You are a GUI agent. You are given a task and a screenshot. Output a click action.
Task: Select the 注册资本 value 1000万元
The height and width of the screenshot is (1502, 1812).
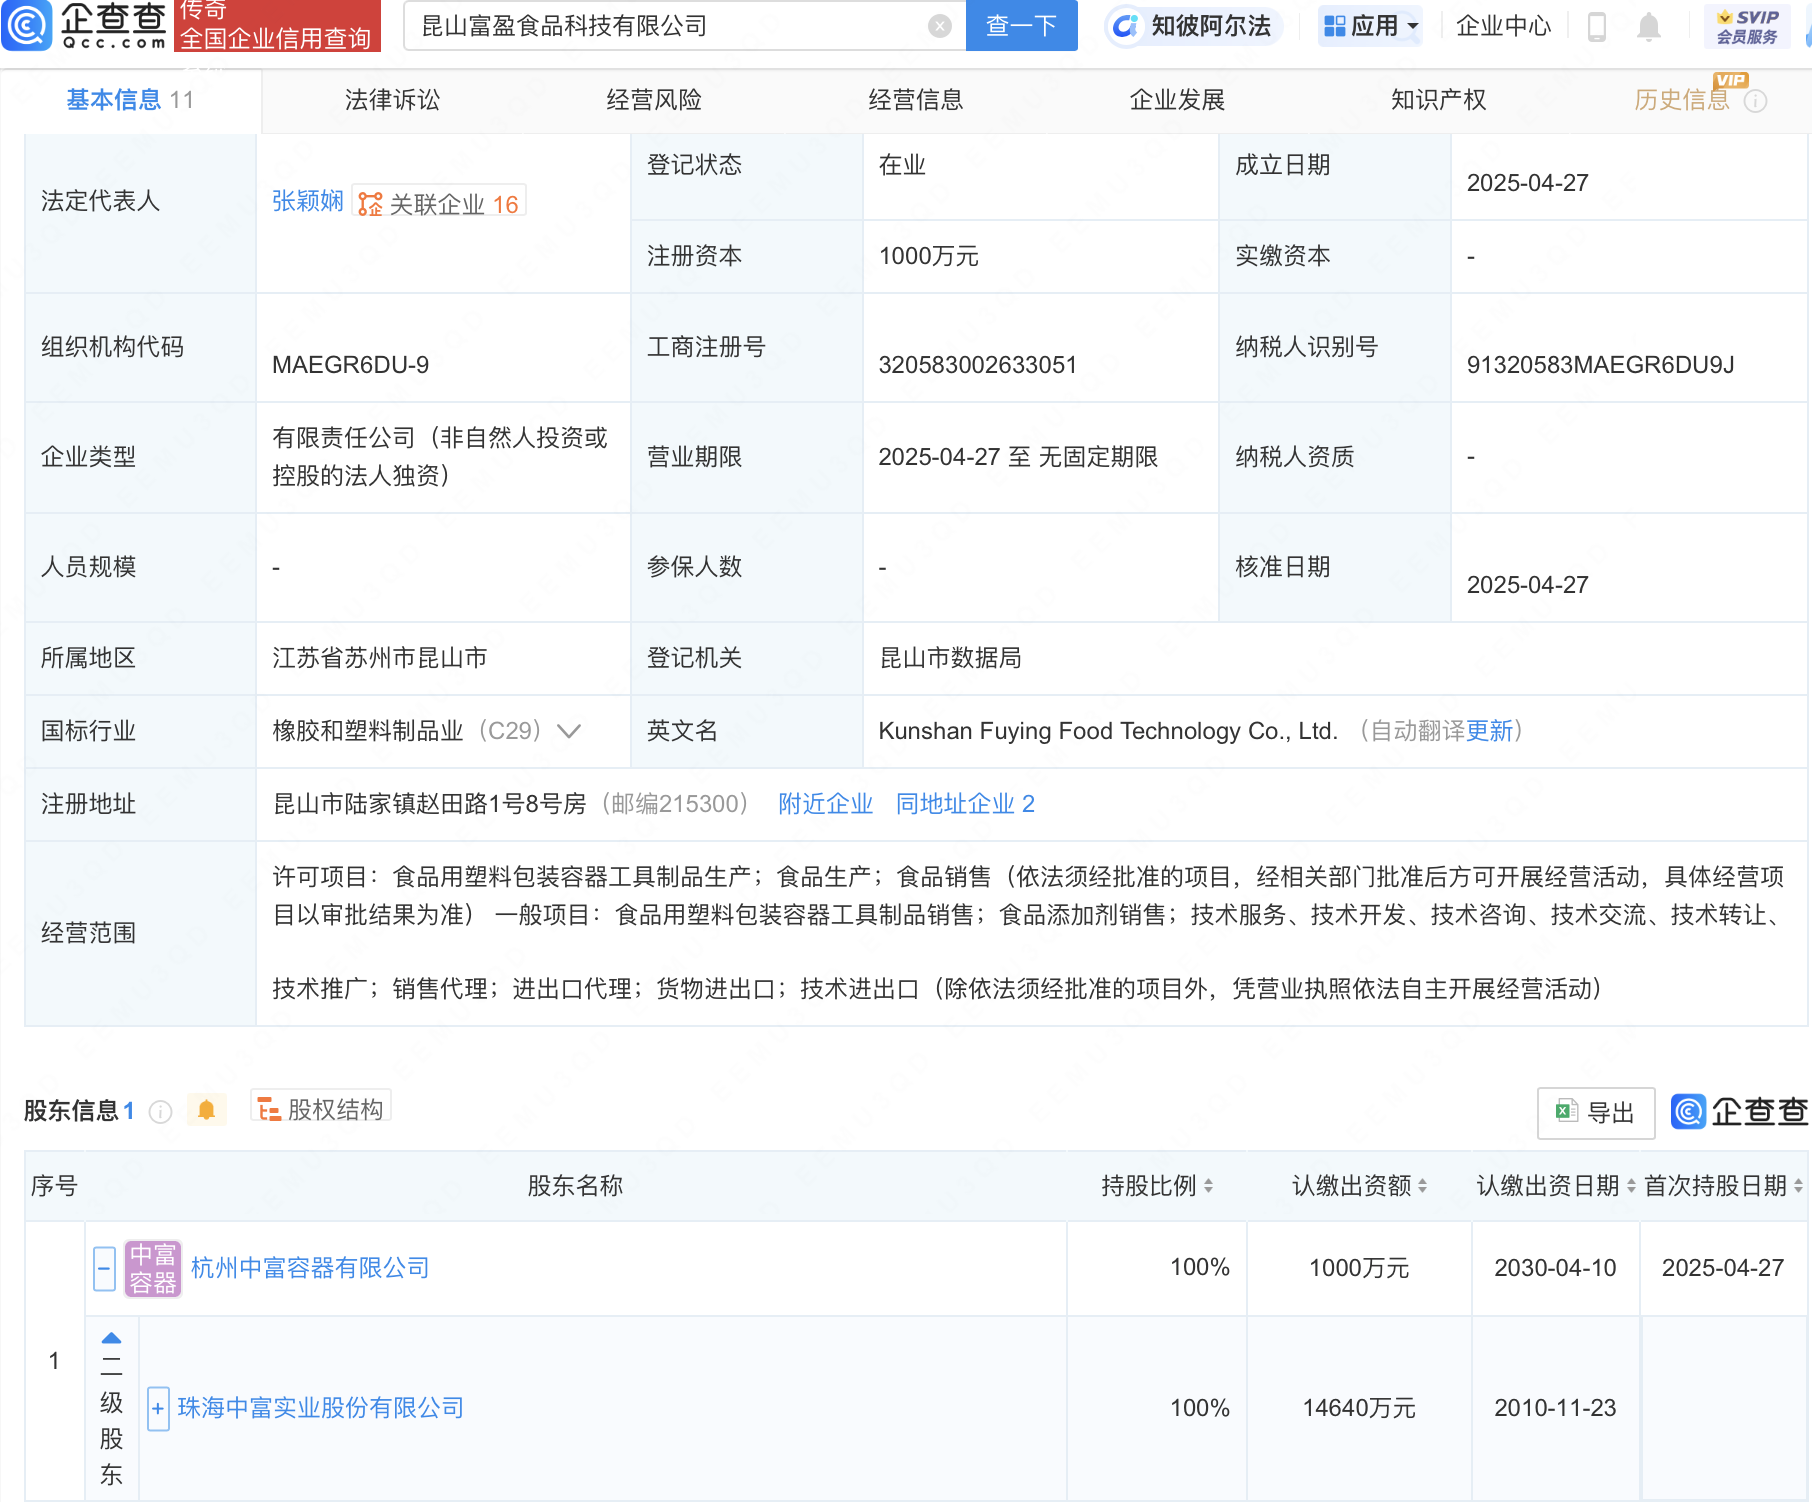(928, 256)
